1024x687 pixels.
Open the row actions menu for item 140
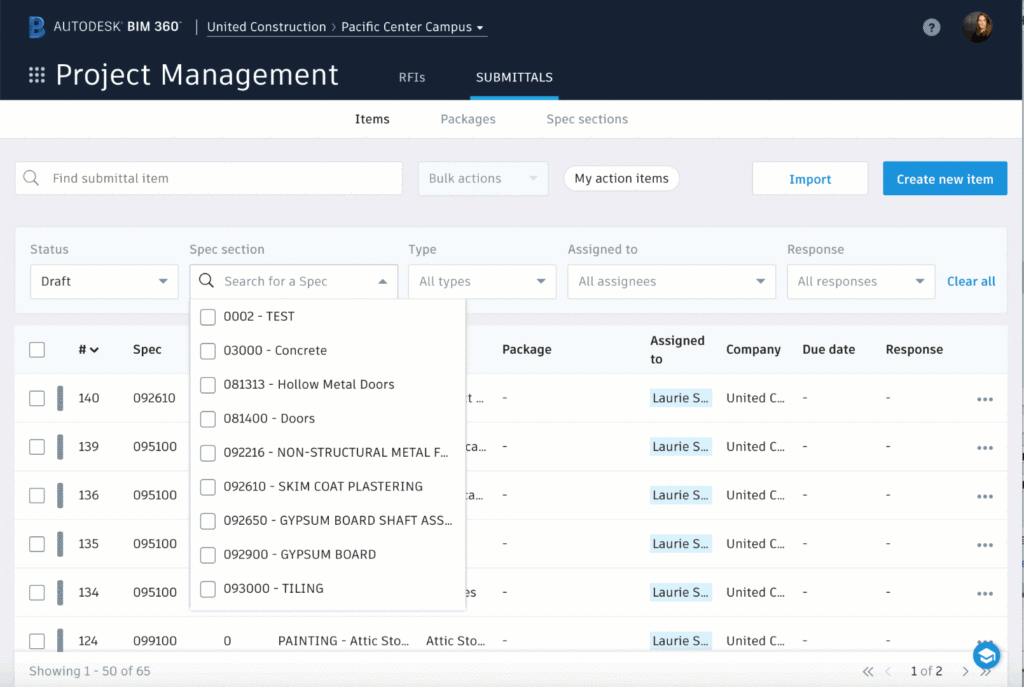tap(985, 398)
